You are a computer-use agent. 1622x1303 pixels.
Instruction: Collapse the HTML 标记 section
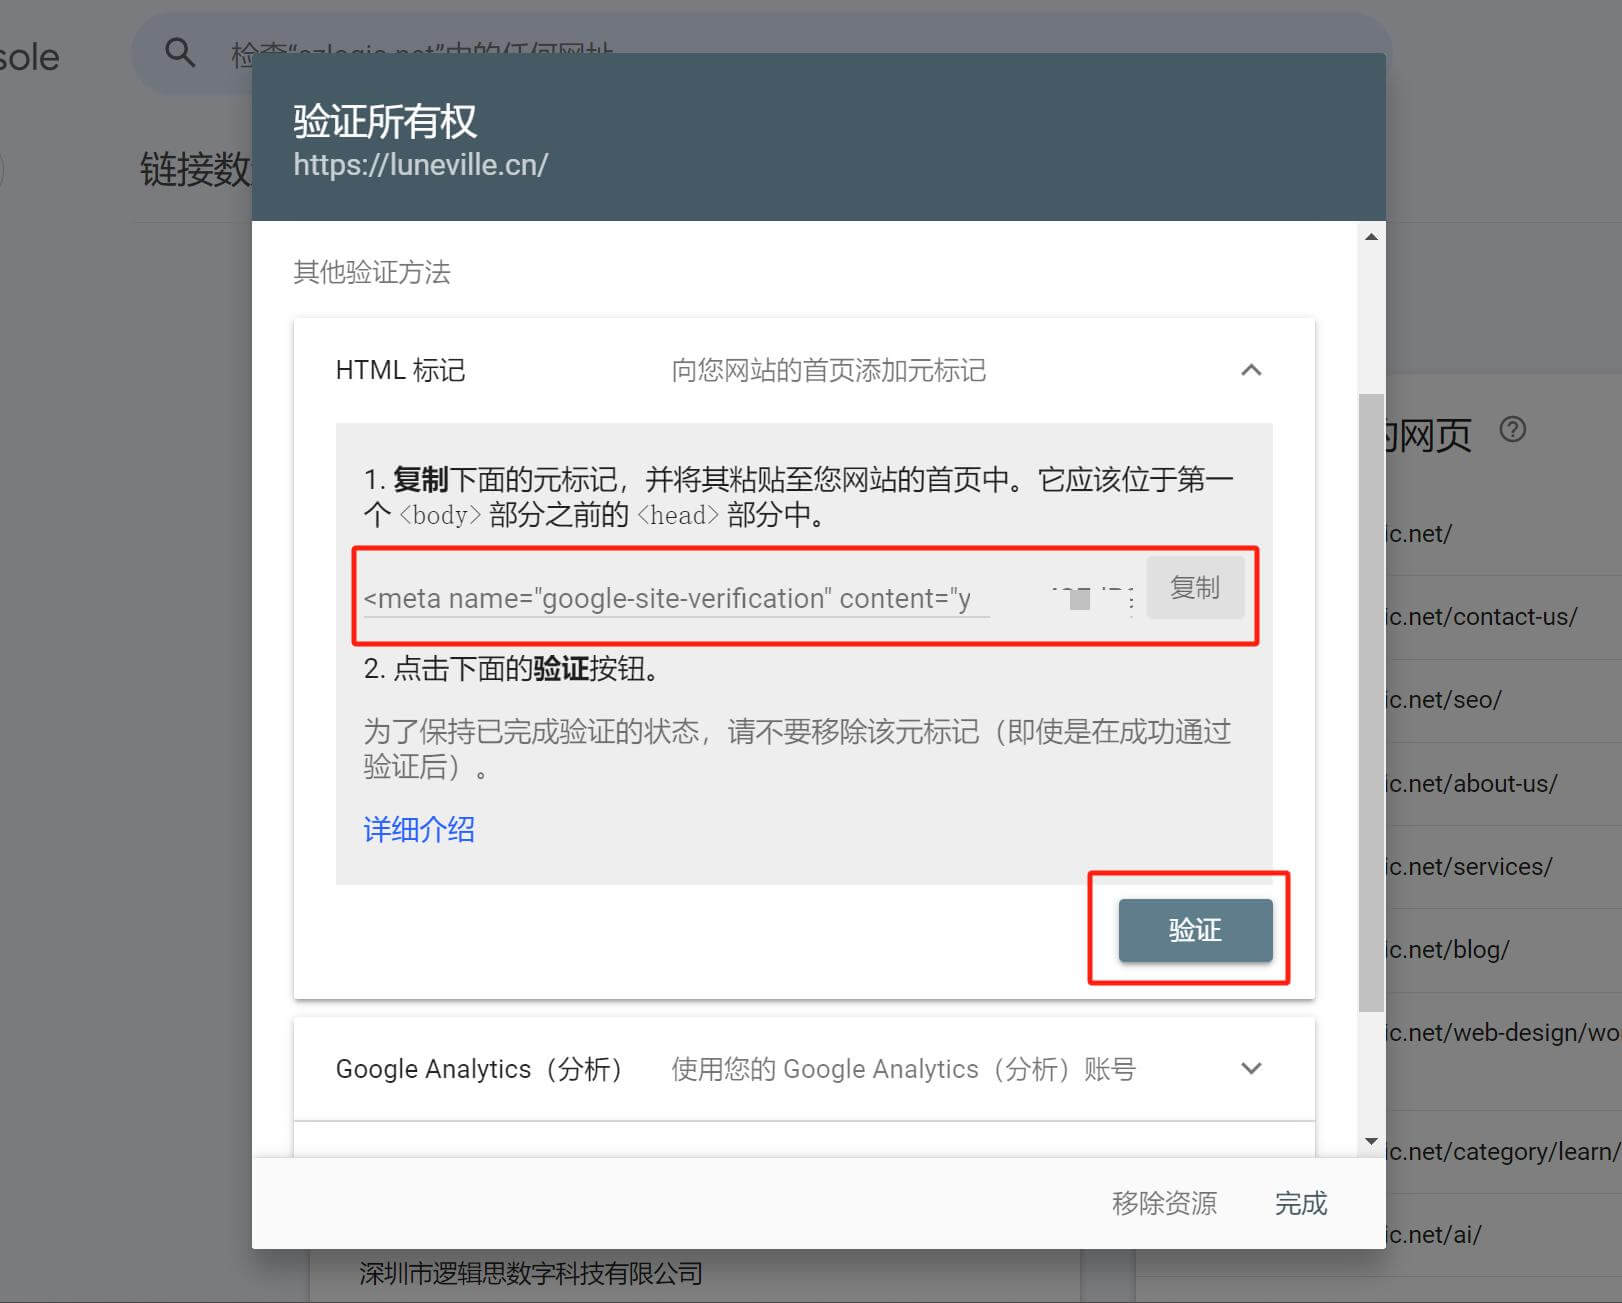1252,370
